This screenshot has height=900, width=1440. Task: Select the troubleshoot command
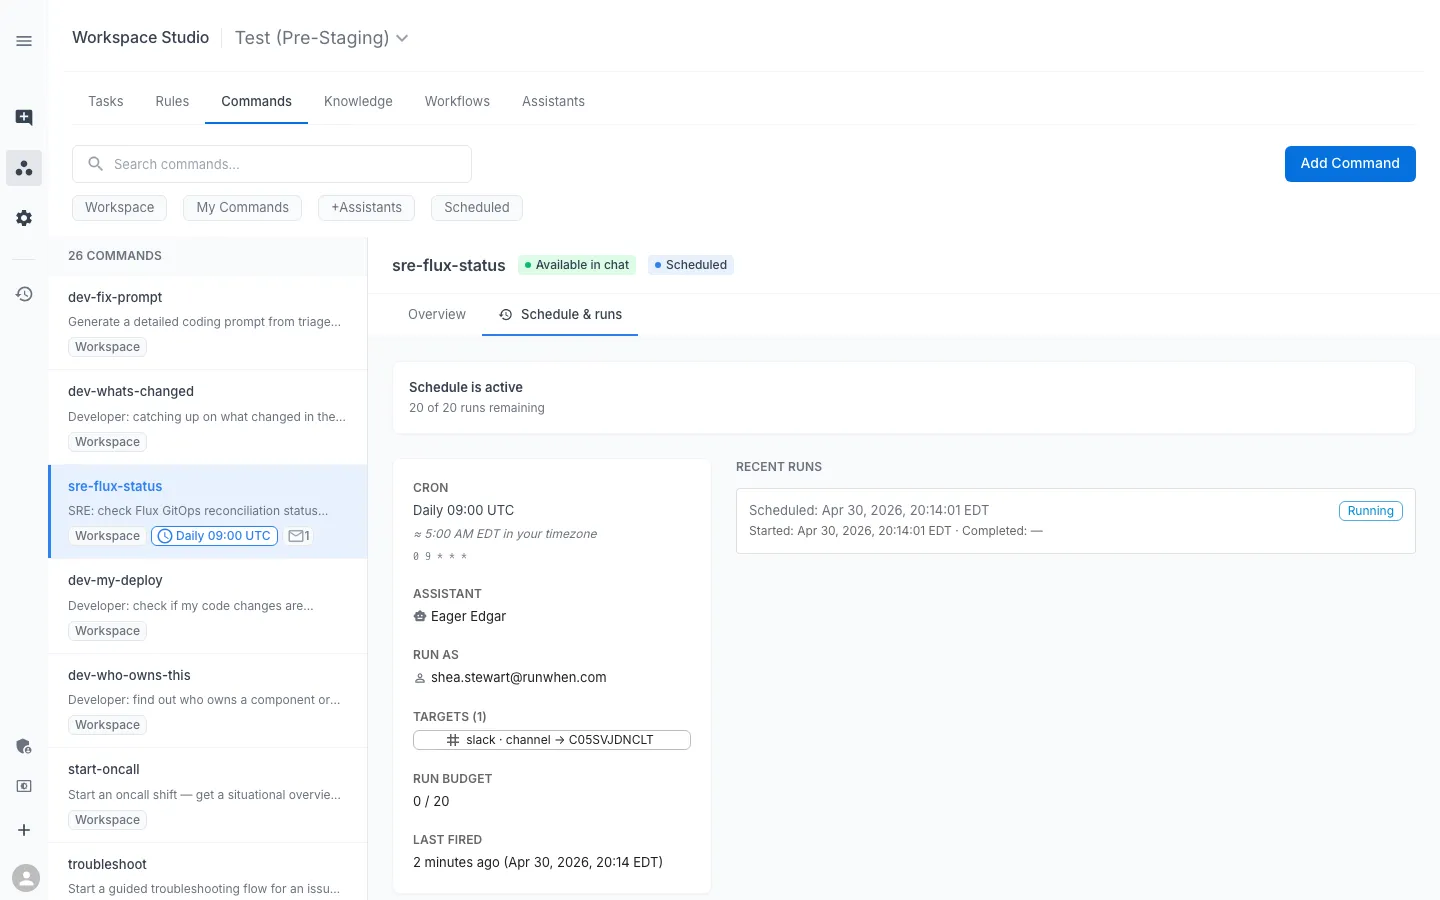click(208, 872)
